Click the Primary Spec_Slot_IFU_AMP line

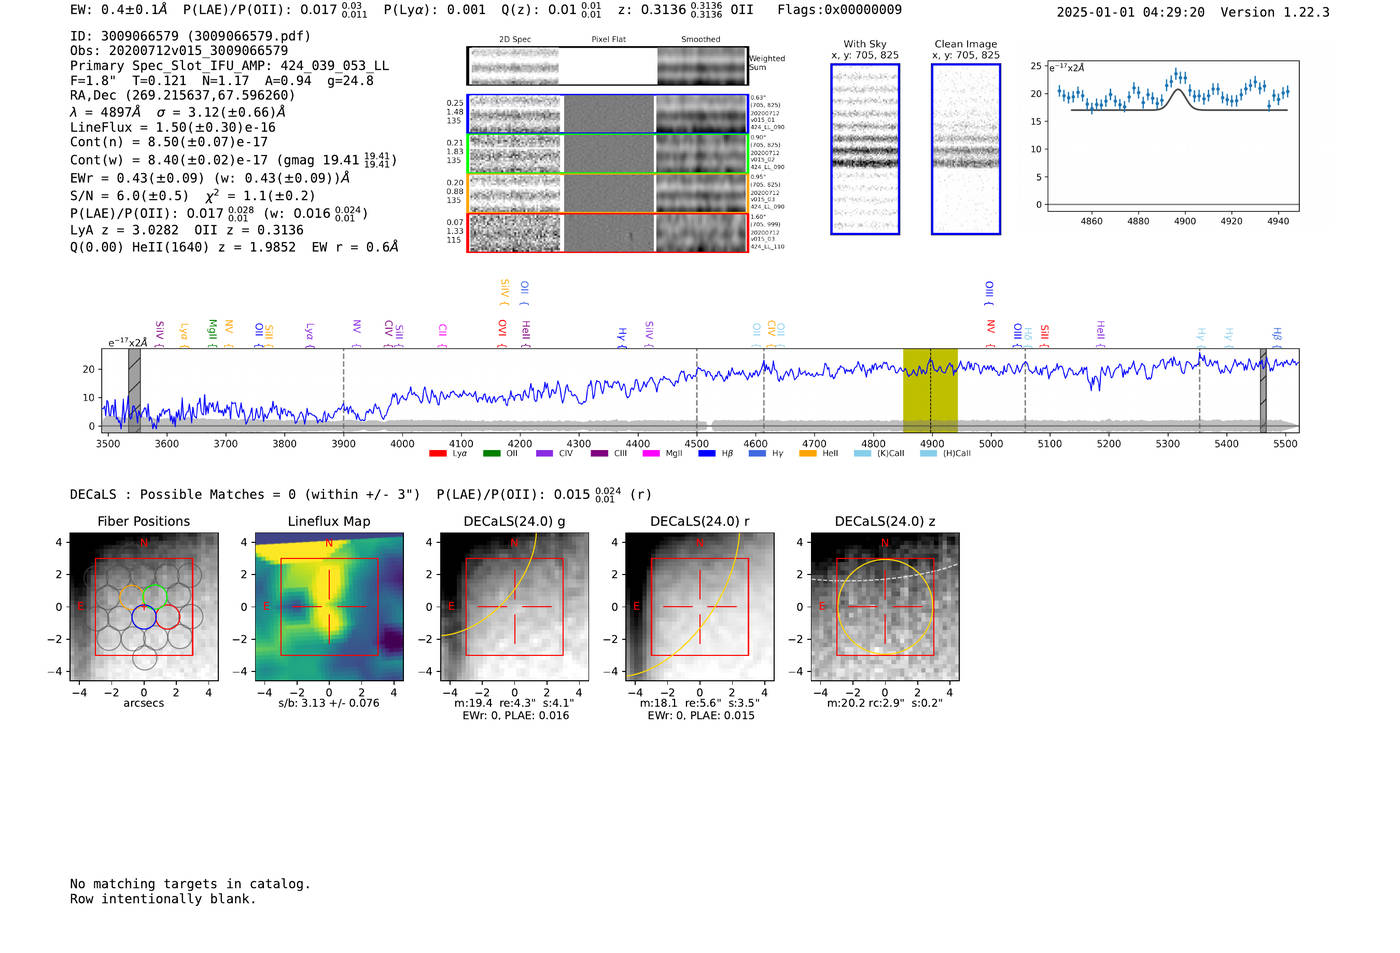point(229,65)
